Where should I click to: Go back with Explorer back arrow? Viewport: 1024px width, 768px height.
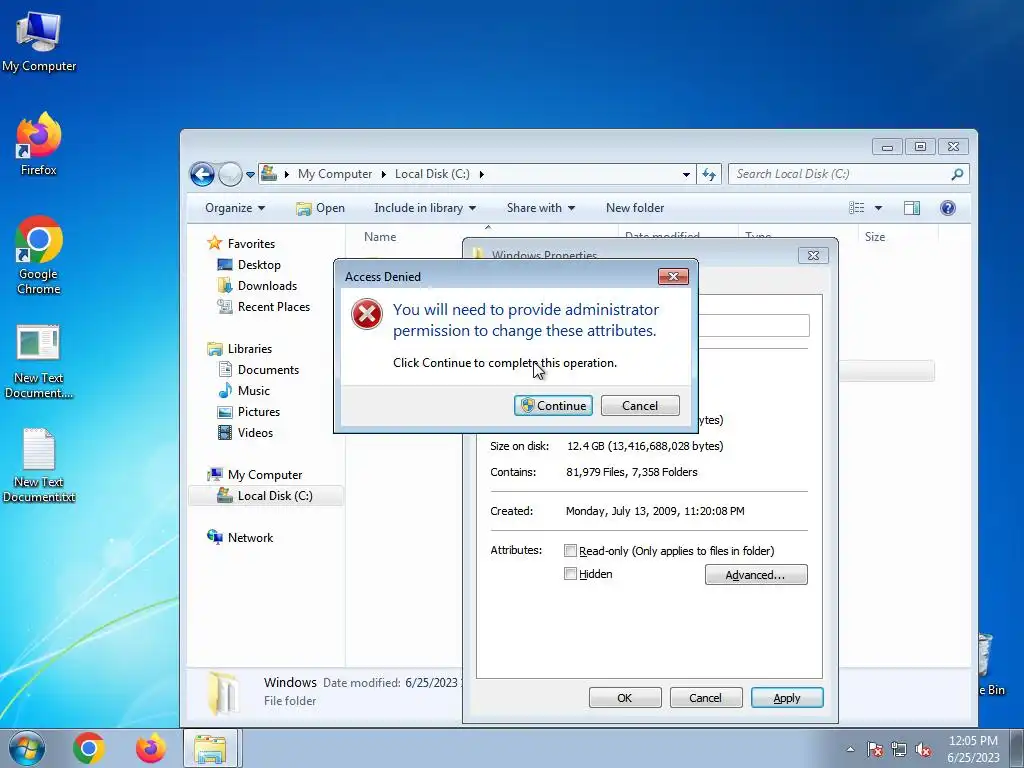click(202, 174)
